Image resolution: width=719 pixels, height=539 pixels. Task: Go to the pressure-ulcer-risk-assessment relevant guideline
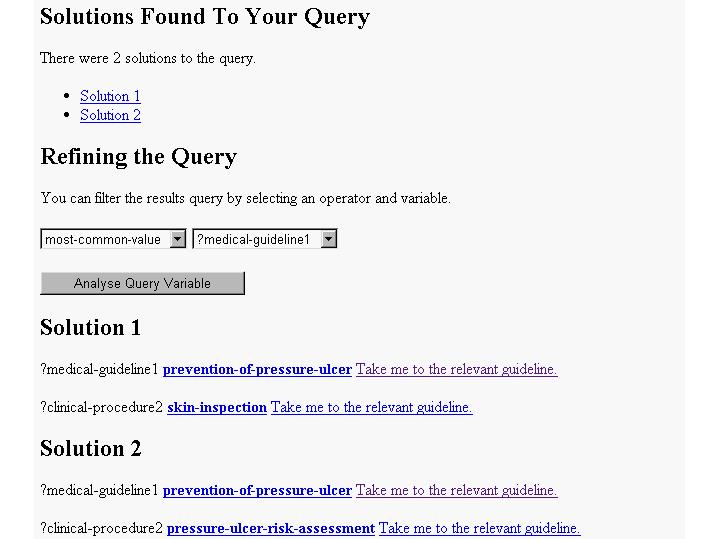(x=479, y=528)
